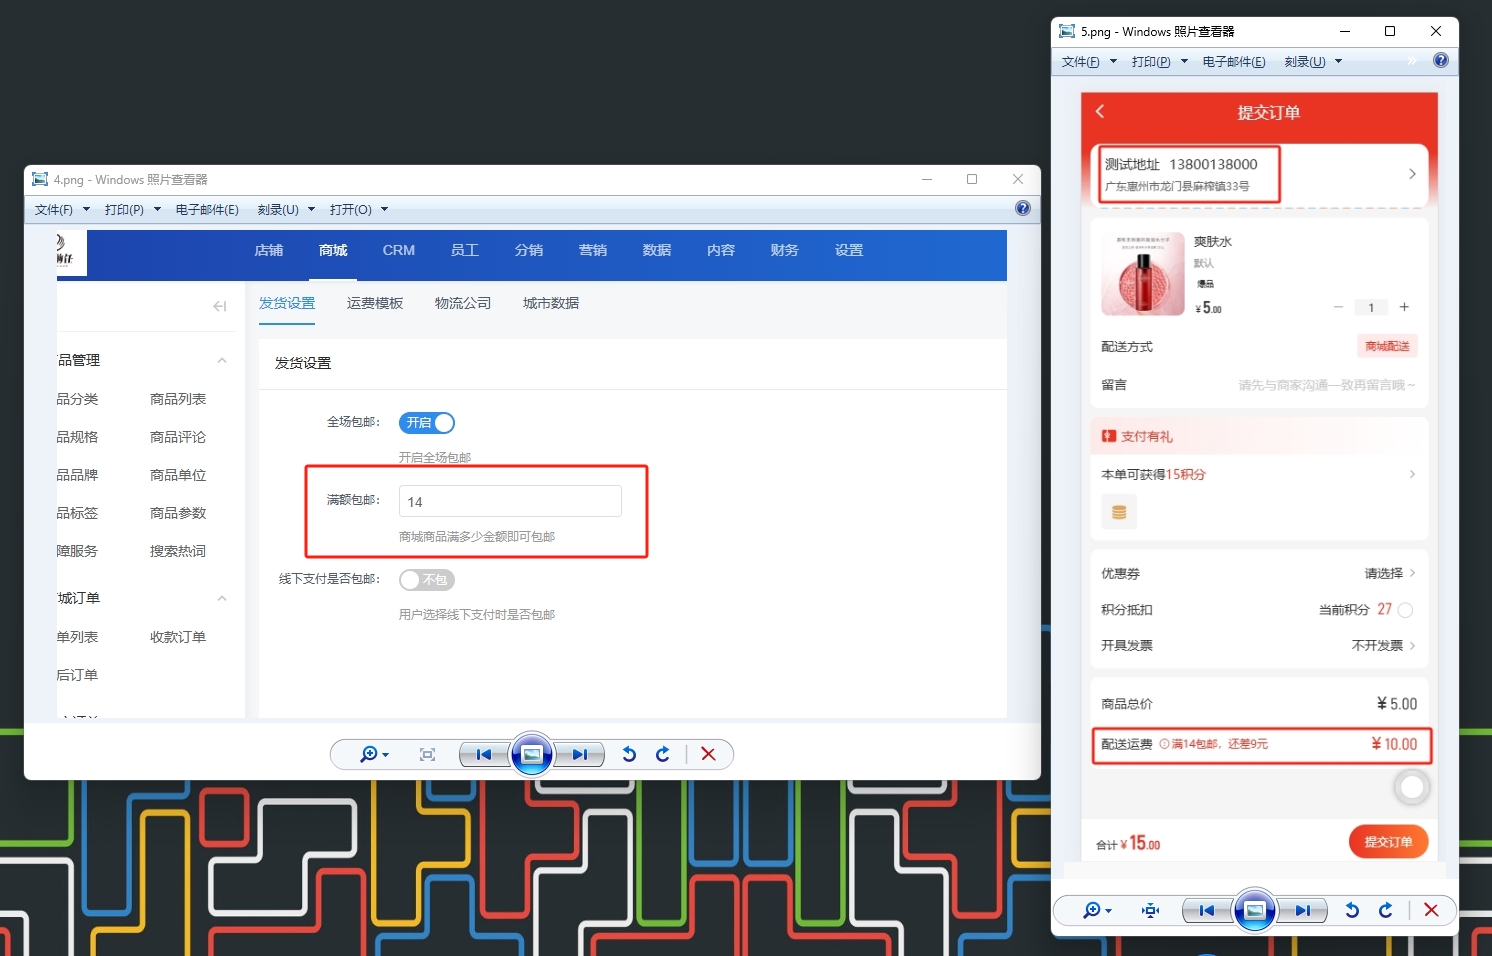Rotate 5.png clockwise

click(x=1385, y=910)
